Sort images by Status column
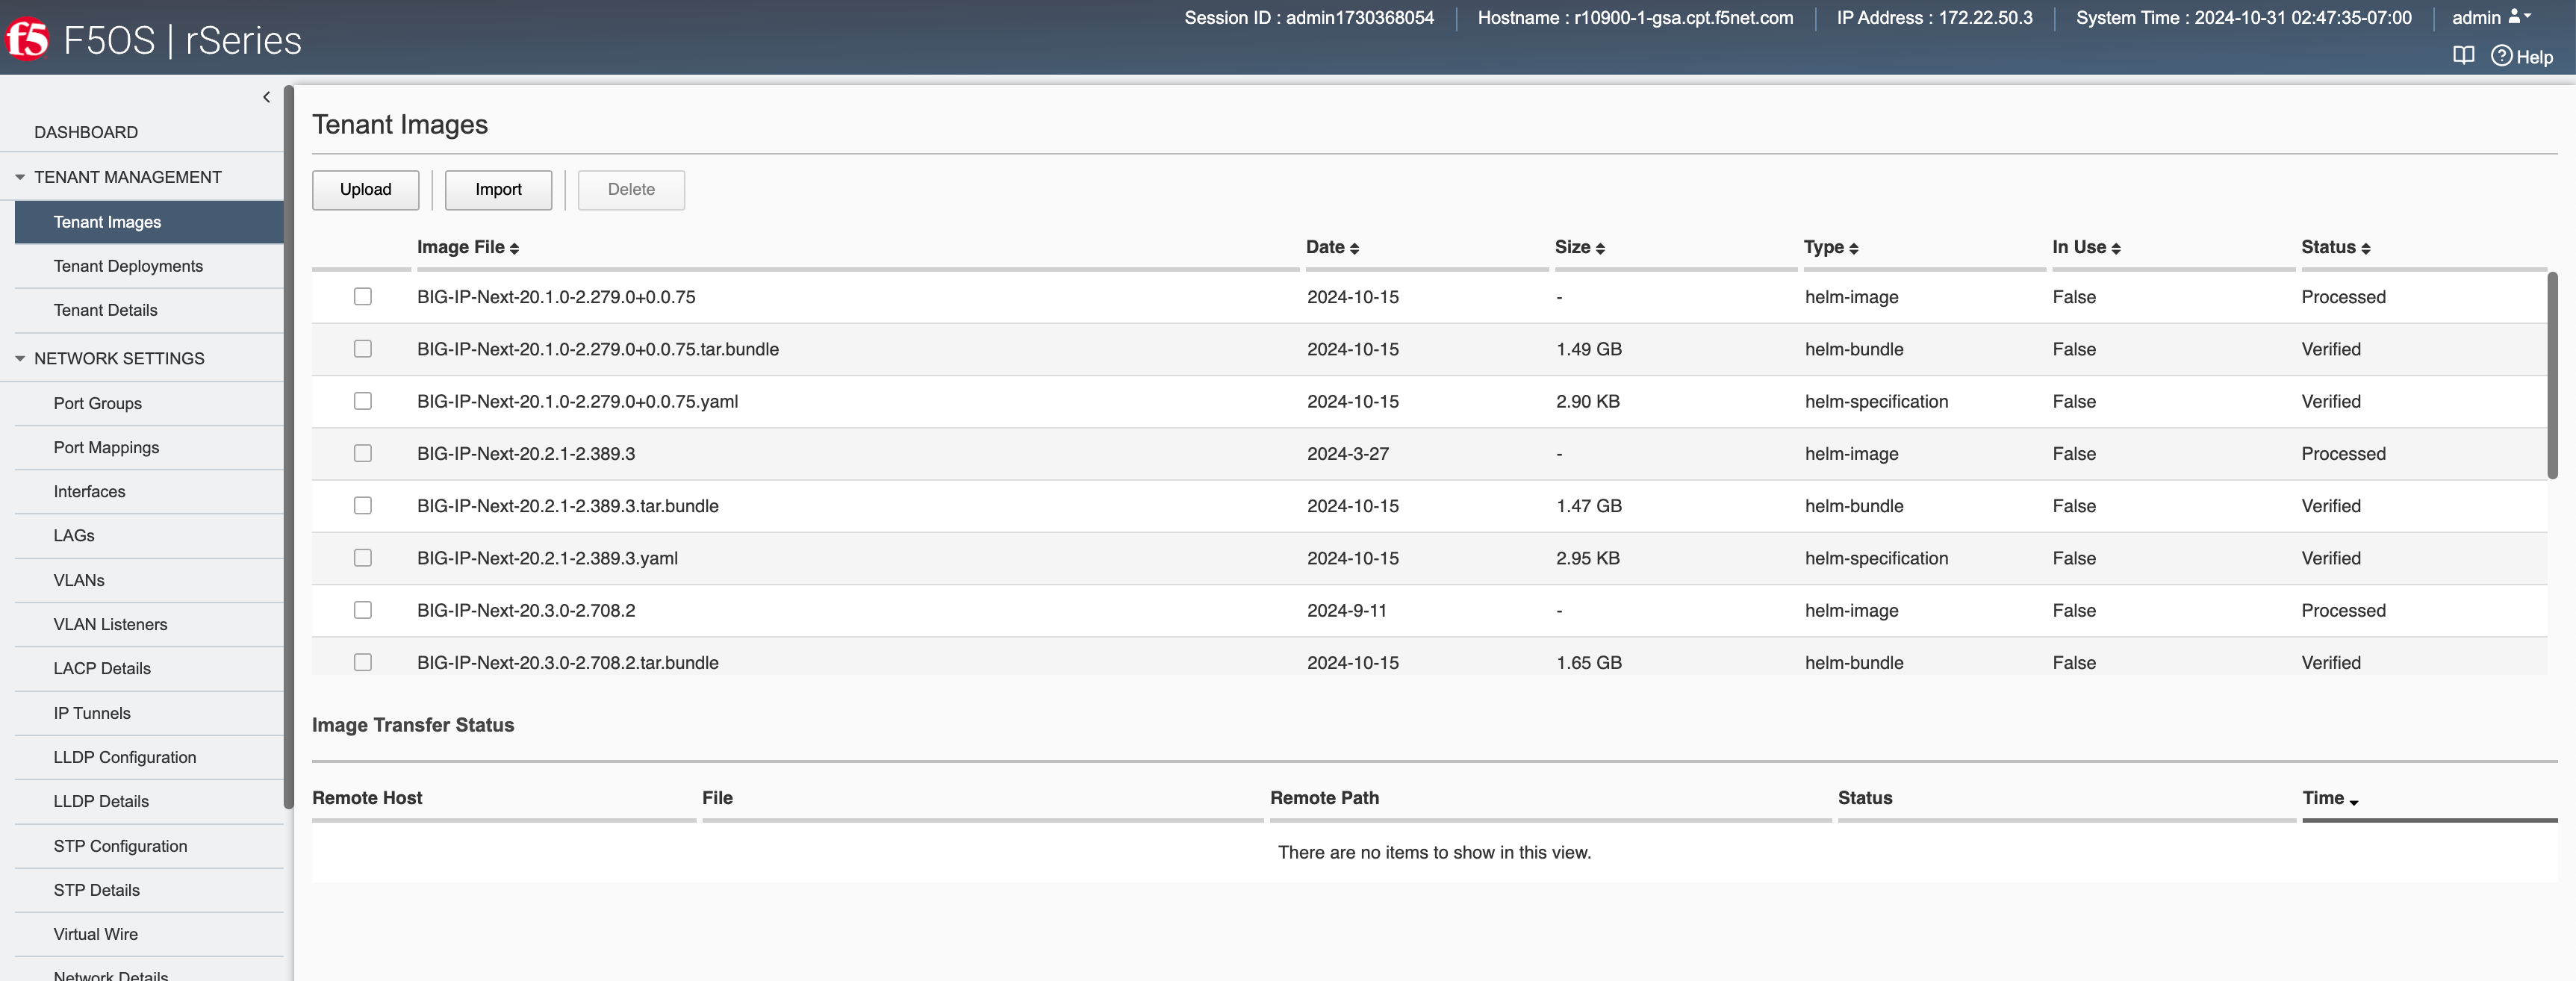This screenshot has width=2576, height=981. click(2335, 247)
